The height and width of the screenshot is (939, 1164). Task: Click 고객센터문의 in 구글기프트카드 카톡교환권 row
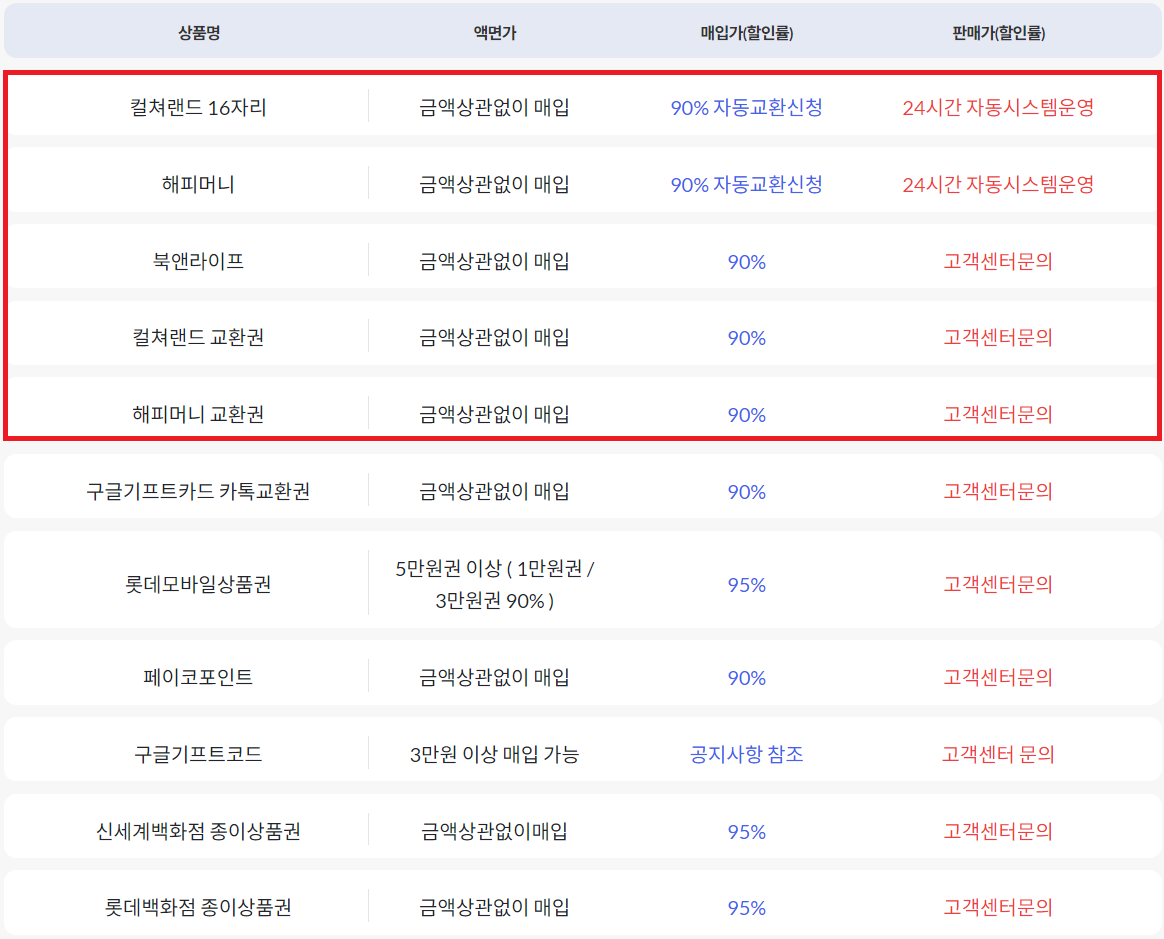(998, 491)
